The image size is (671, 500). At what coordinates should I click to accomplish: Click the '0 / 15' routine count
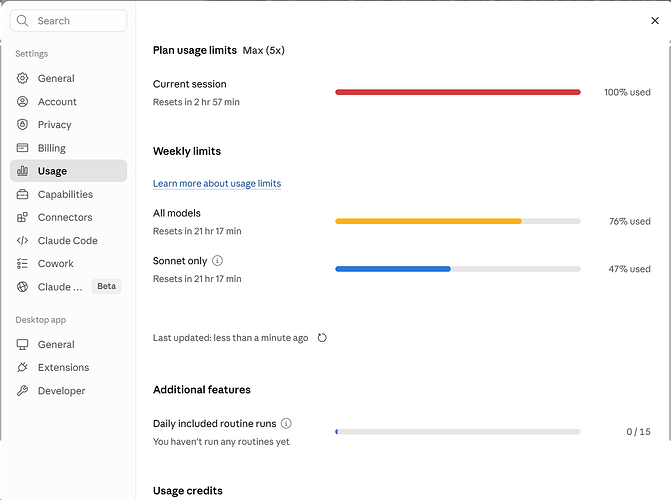(x=638, y=432)
